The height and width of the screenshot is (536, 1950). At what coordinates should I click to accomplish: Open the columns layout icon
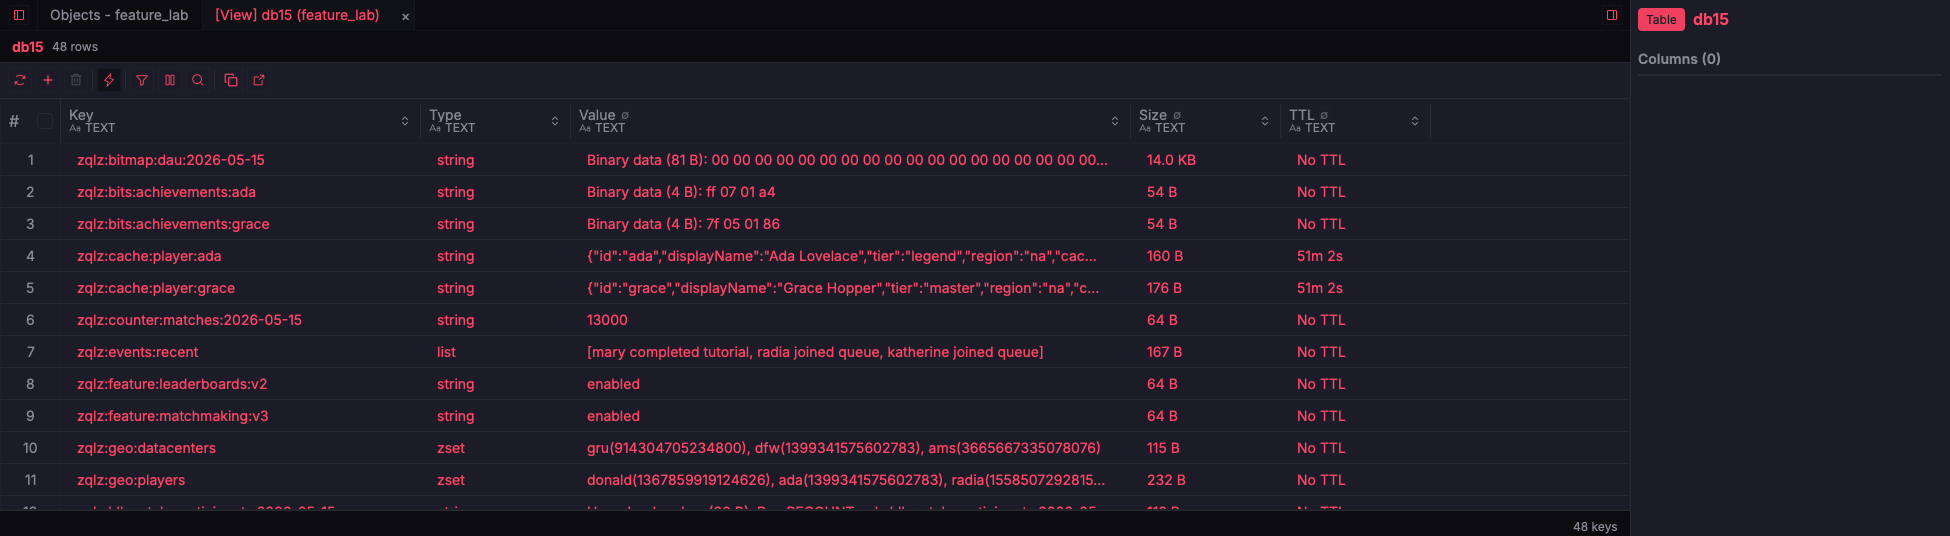pos(170,80)
